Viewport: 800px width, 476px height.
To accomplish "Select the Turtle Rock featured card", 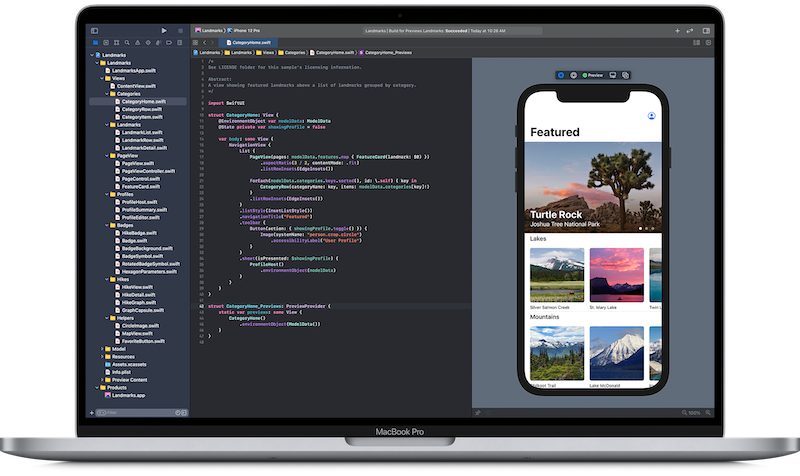I will pos(593,187).
